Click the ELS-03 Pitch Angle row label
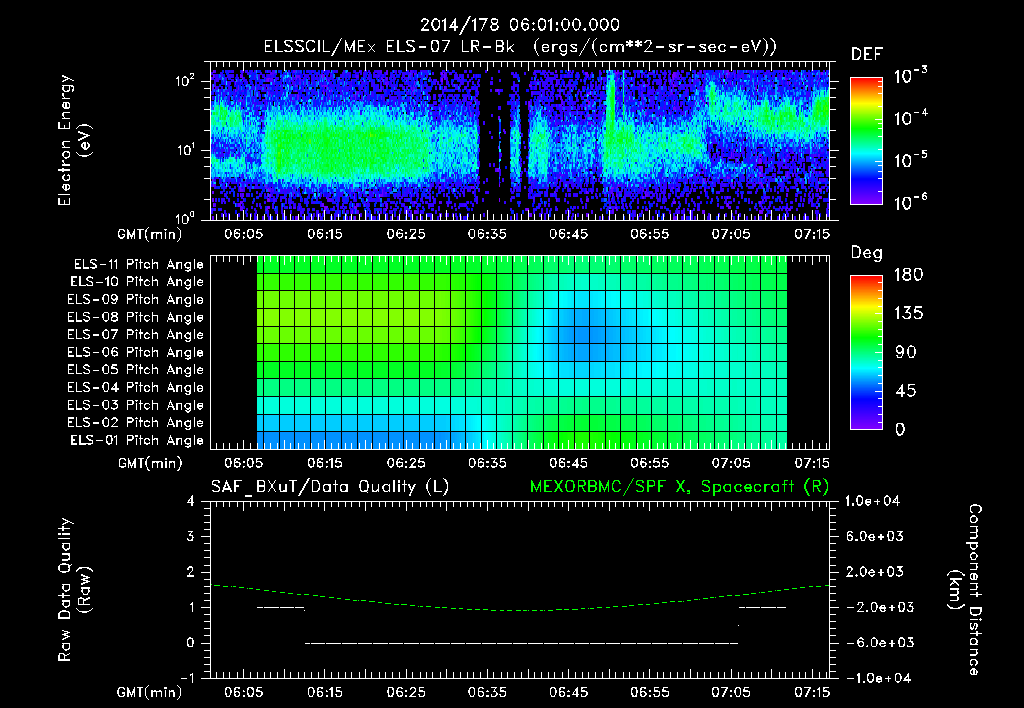The width and height of the screenshot is (1024, 708). (x=136, y=405)
